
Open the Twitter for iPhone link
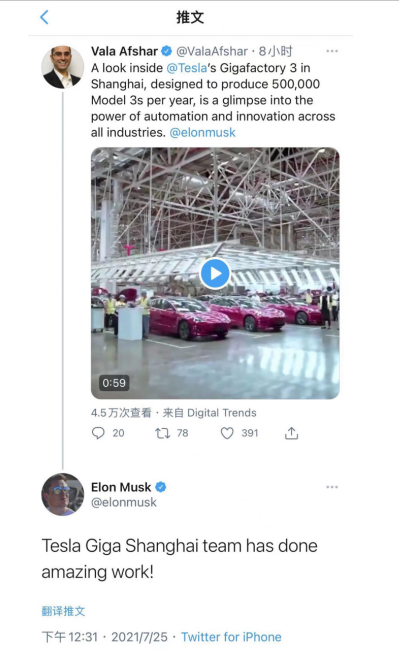pos(231,637)
